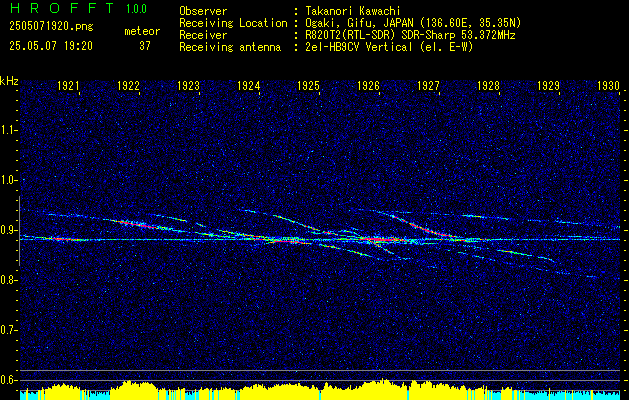
Task: Click the 0.8 kHz frequency tick label
Action: point(8,280)
